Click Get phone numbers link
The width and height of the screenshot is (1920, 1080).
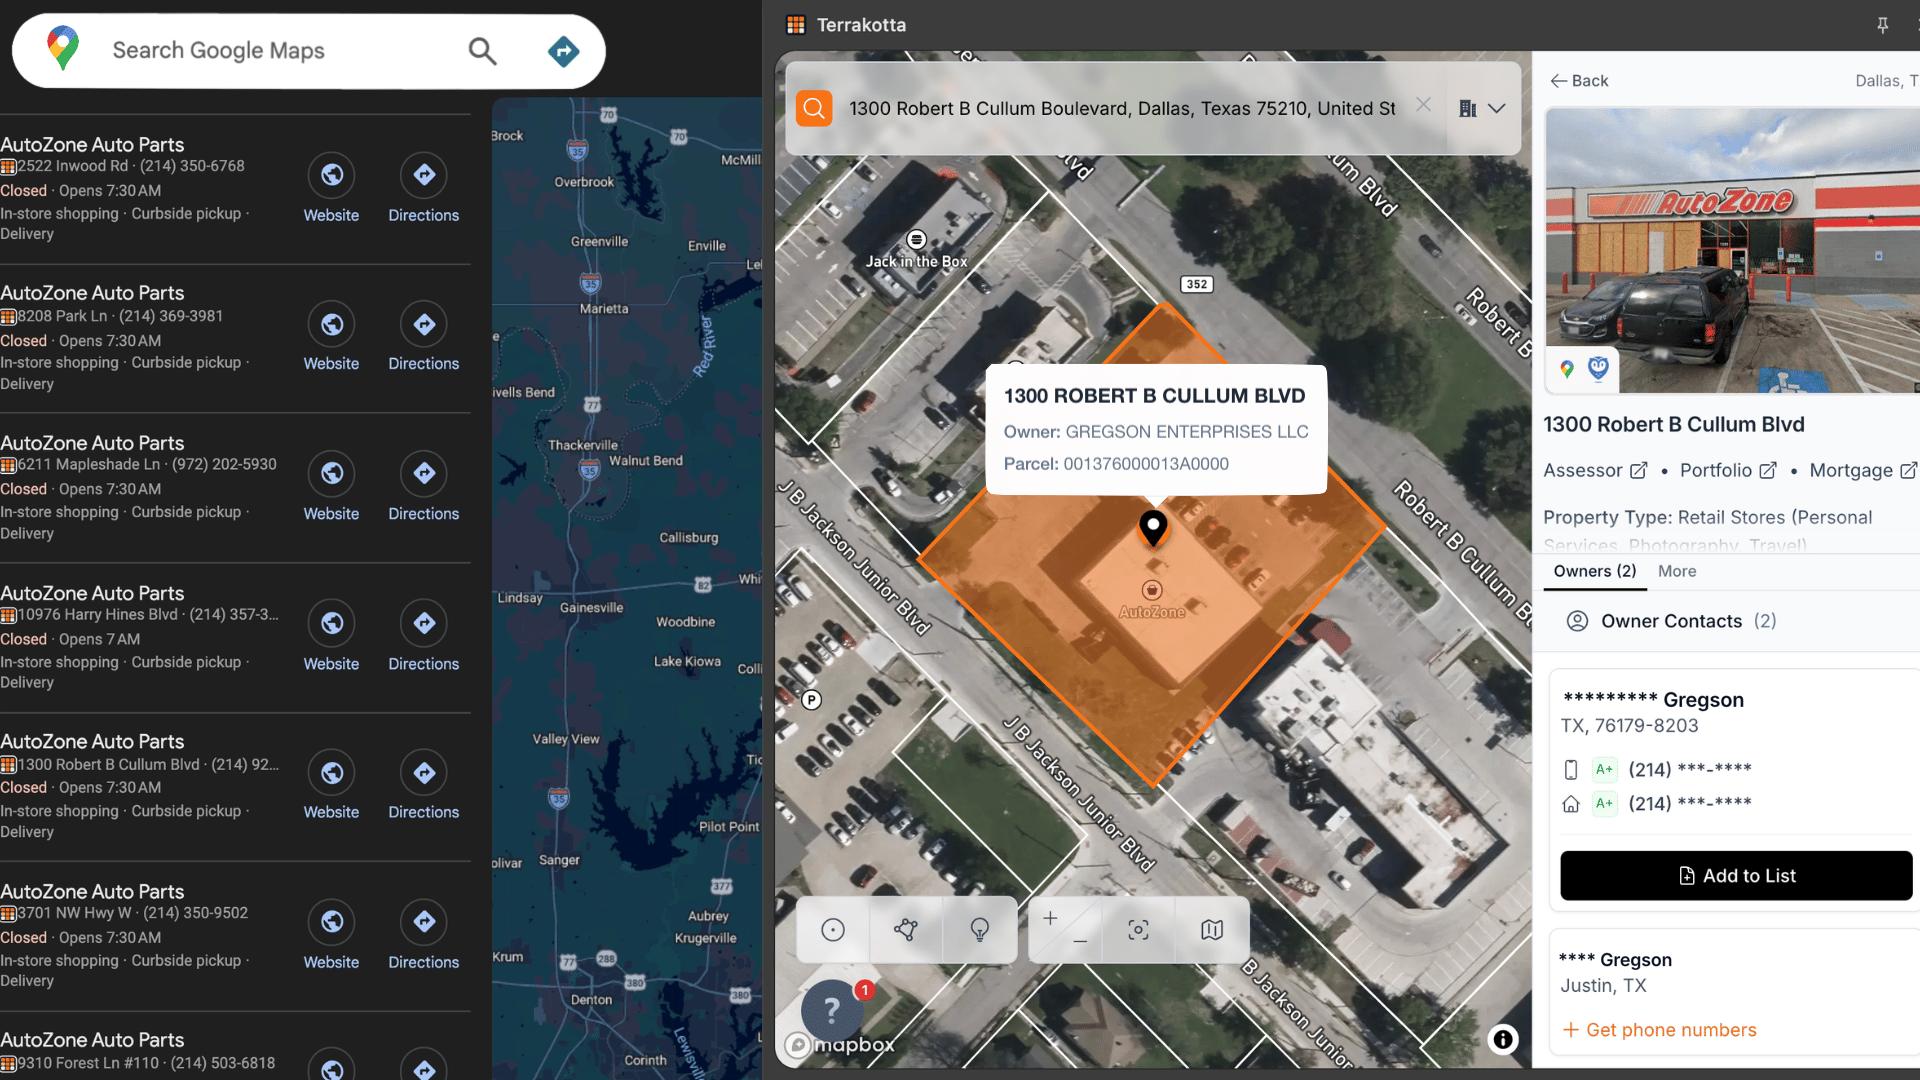coord(1670,1030)
